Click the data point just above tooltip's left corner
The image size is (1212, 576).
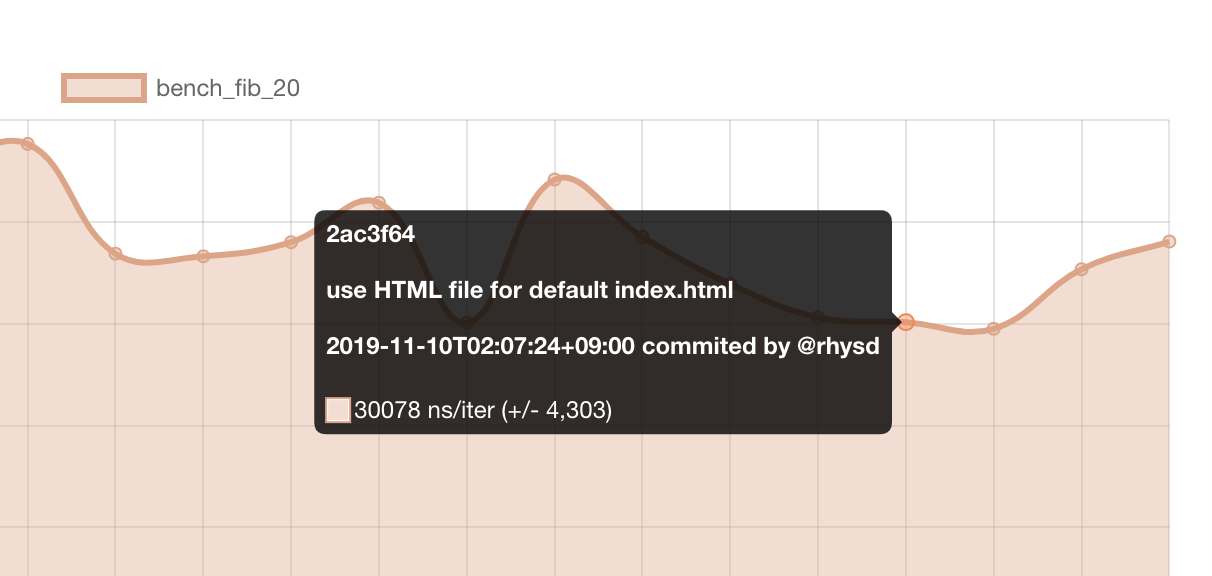(379, 203)
